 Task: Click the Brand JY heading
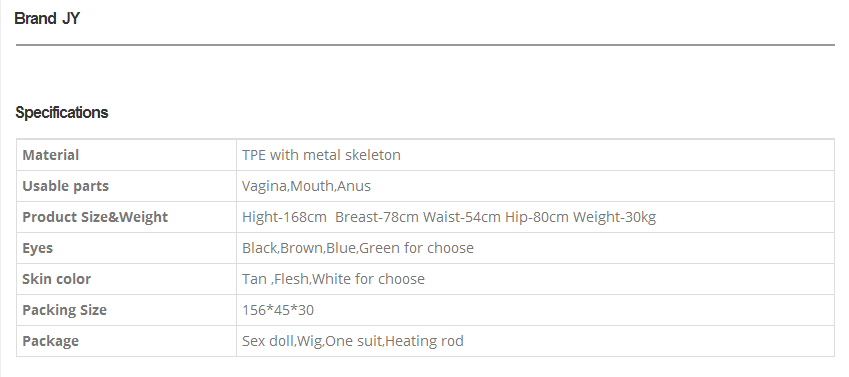pyautogui.click(x=47, y=18)
